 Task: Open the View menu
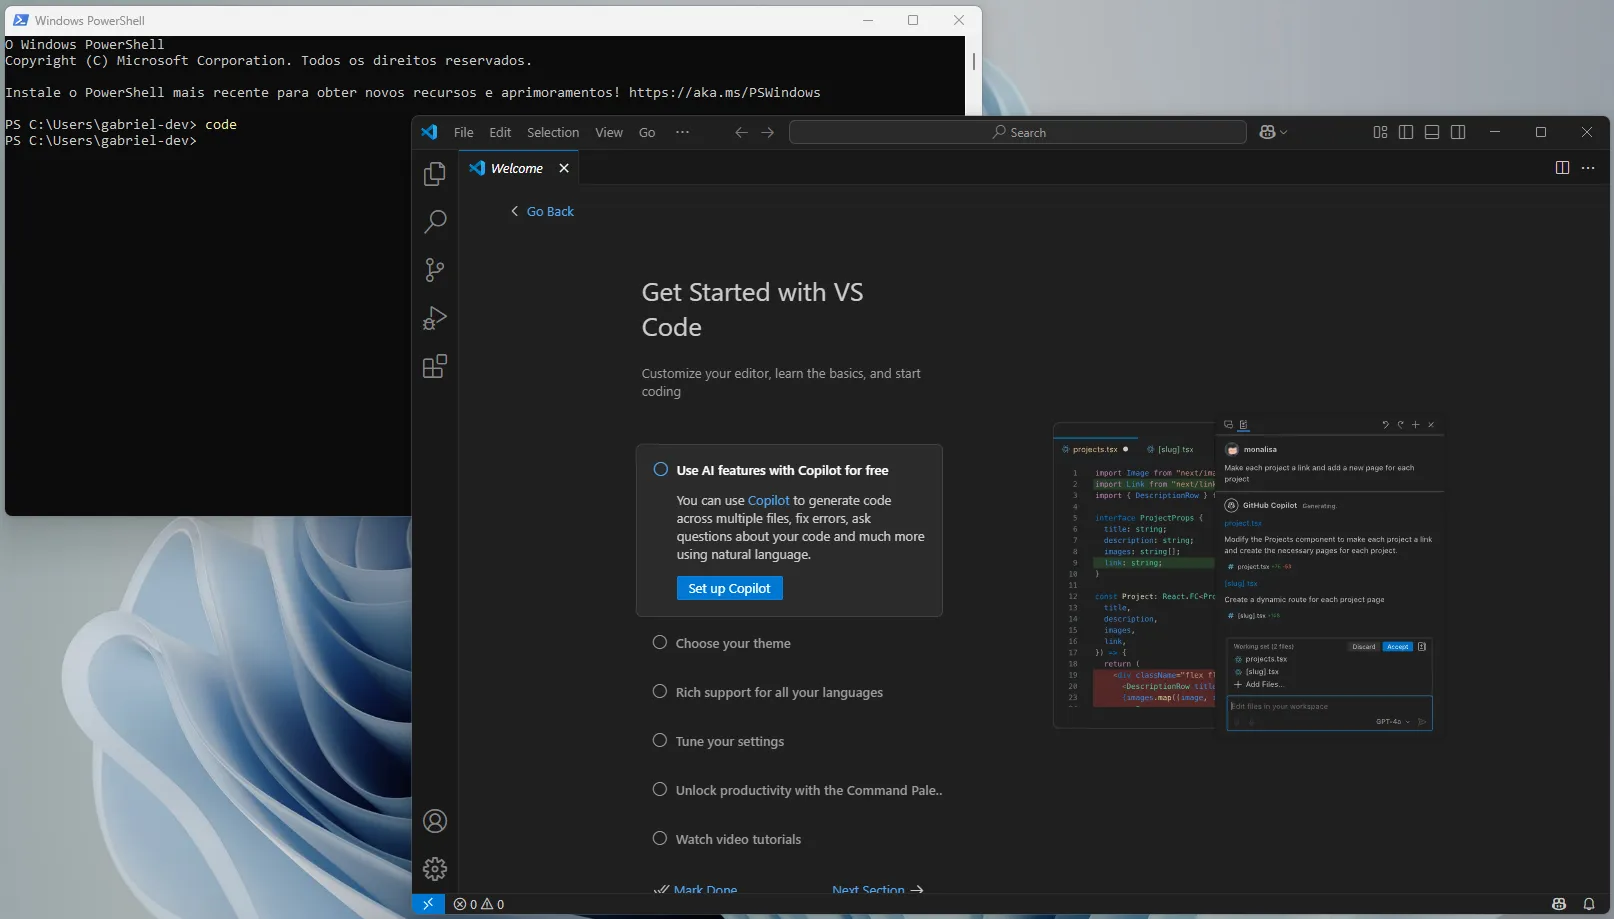(x=609, y=132)
